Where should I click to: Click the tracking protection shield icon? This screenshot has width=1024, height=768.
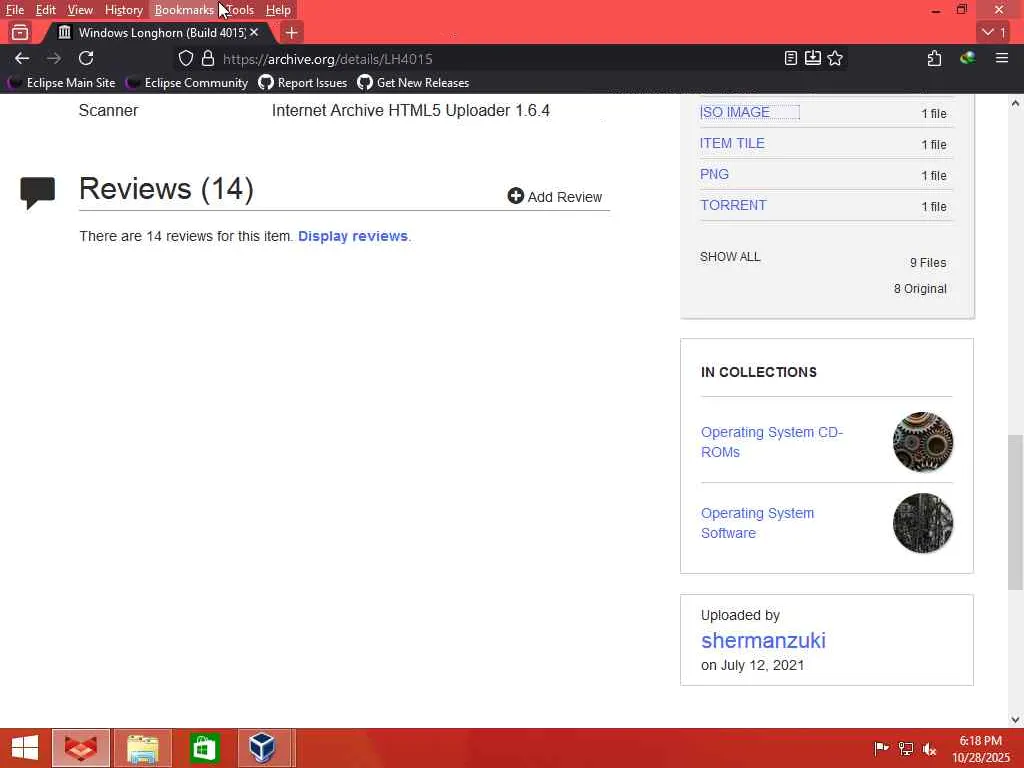point(186,59)
